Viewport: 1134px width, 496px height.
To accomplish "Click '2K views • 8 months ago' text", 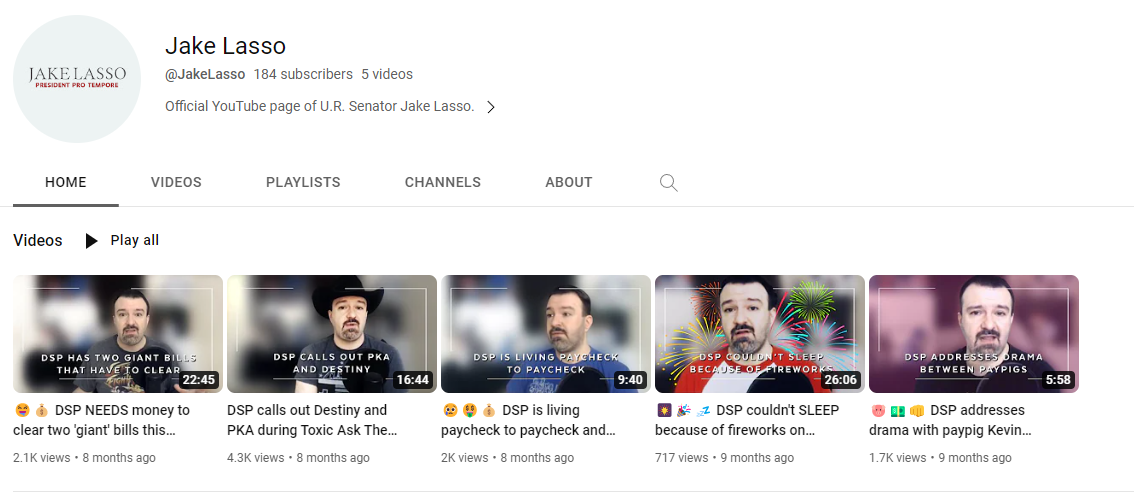I will pos(508,458).
